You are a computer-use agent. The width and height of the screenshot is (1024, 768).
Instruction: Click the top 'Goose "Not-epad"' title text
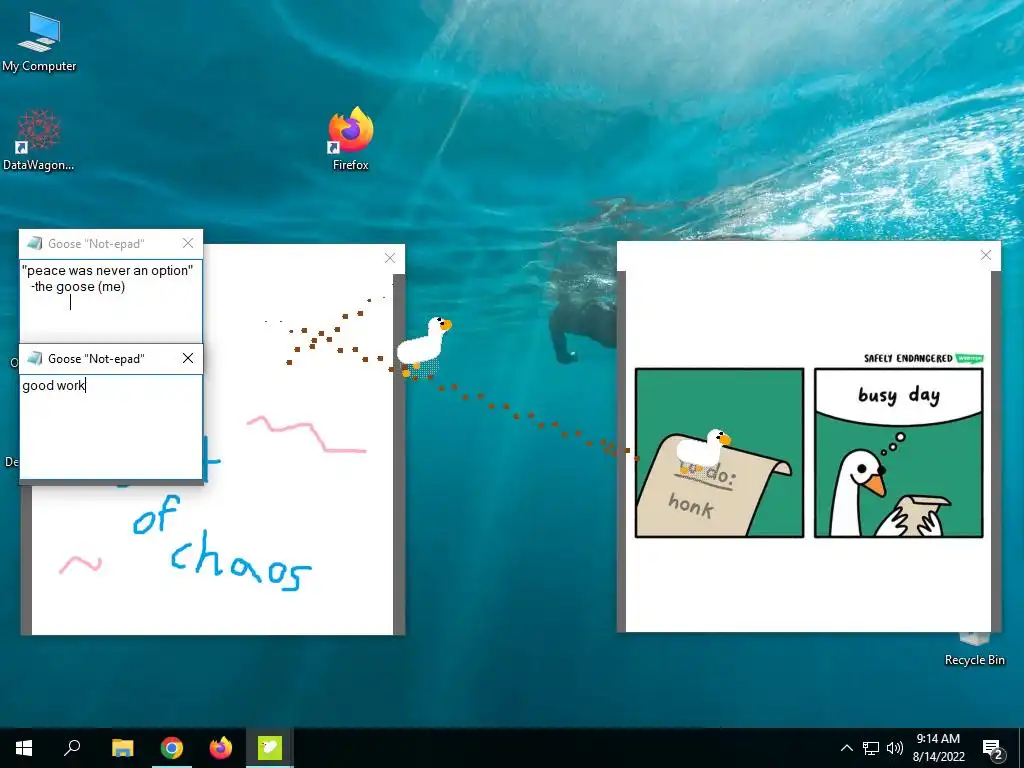(96, 244)
